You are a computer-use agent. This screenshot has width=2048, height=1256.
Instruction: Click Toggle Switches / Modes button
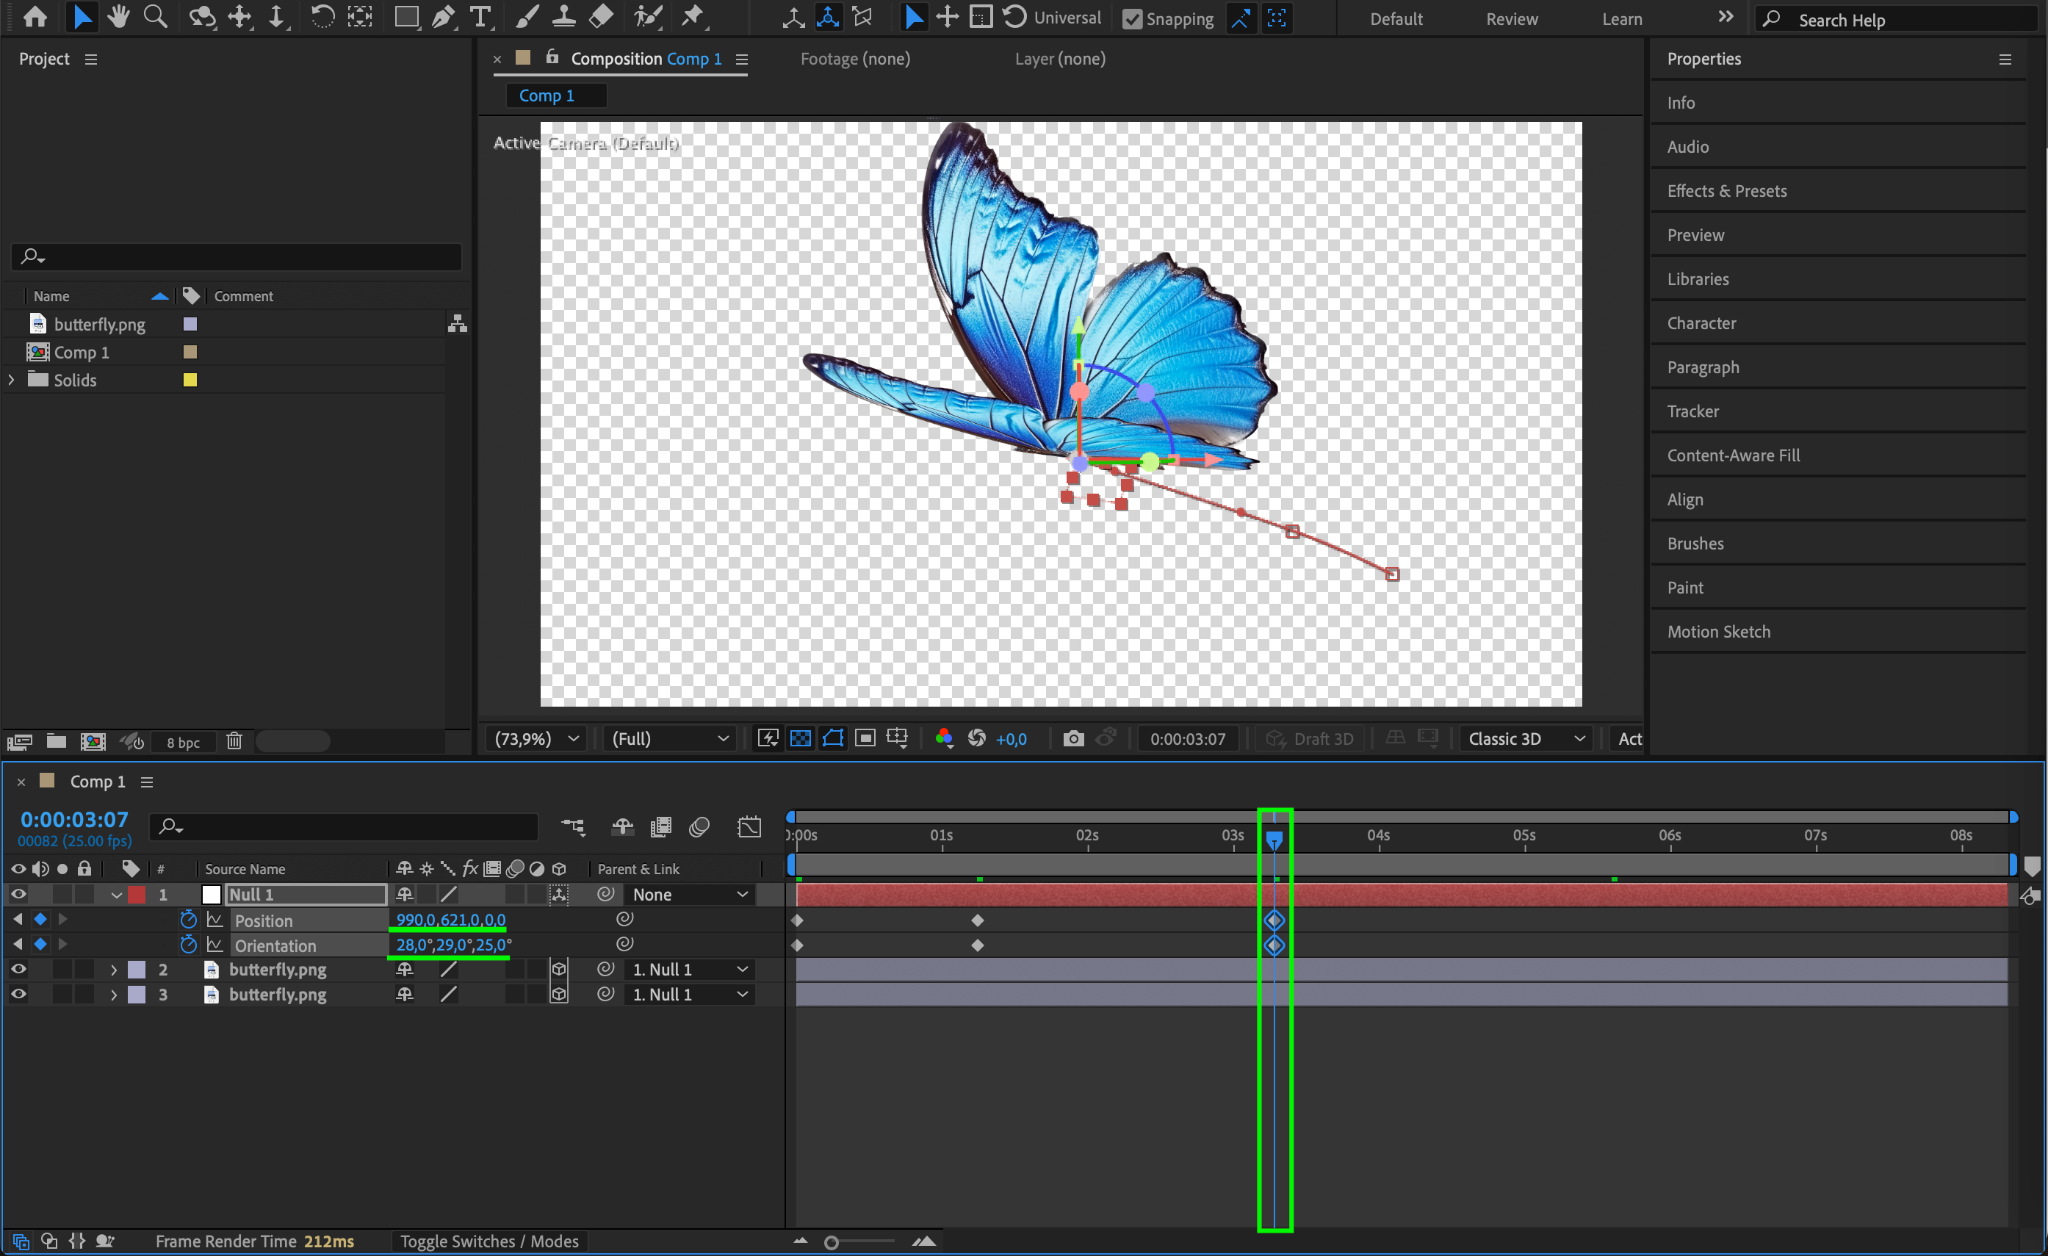489,1241
